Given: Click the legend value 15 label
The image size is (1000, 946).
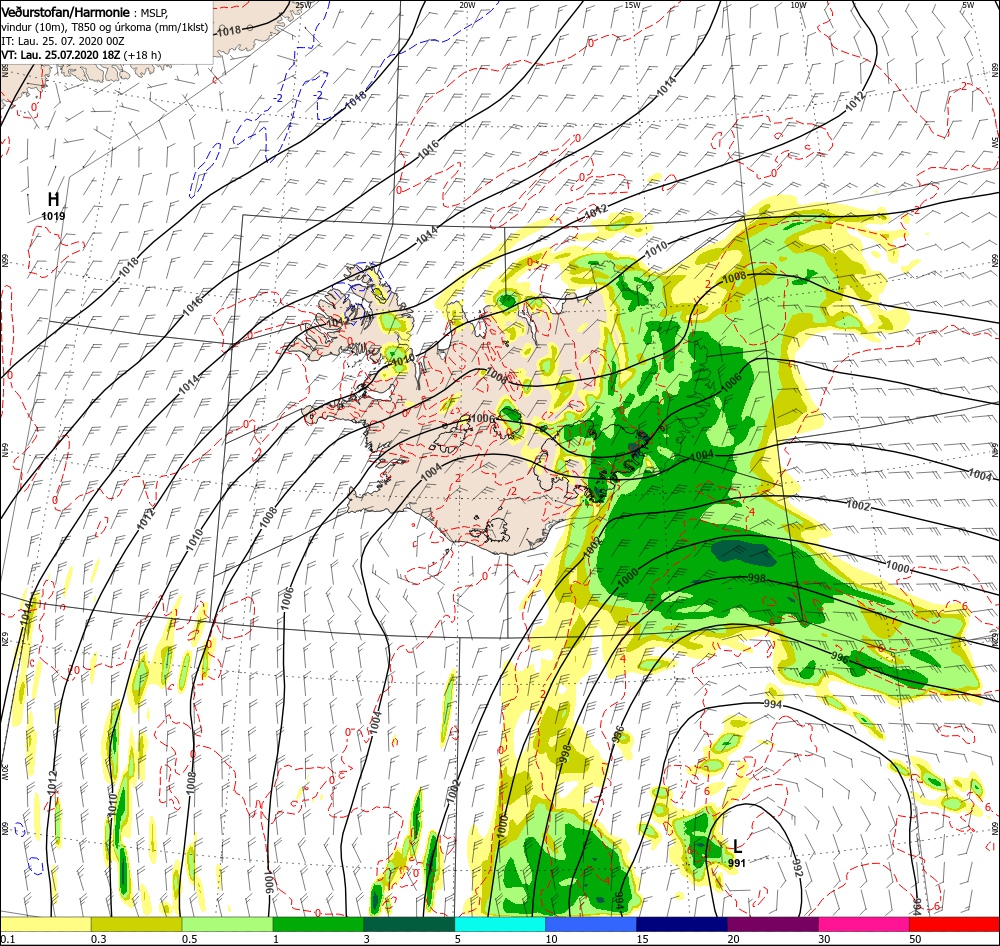Looking at the screenshot, I should tap(642, 939).
